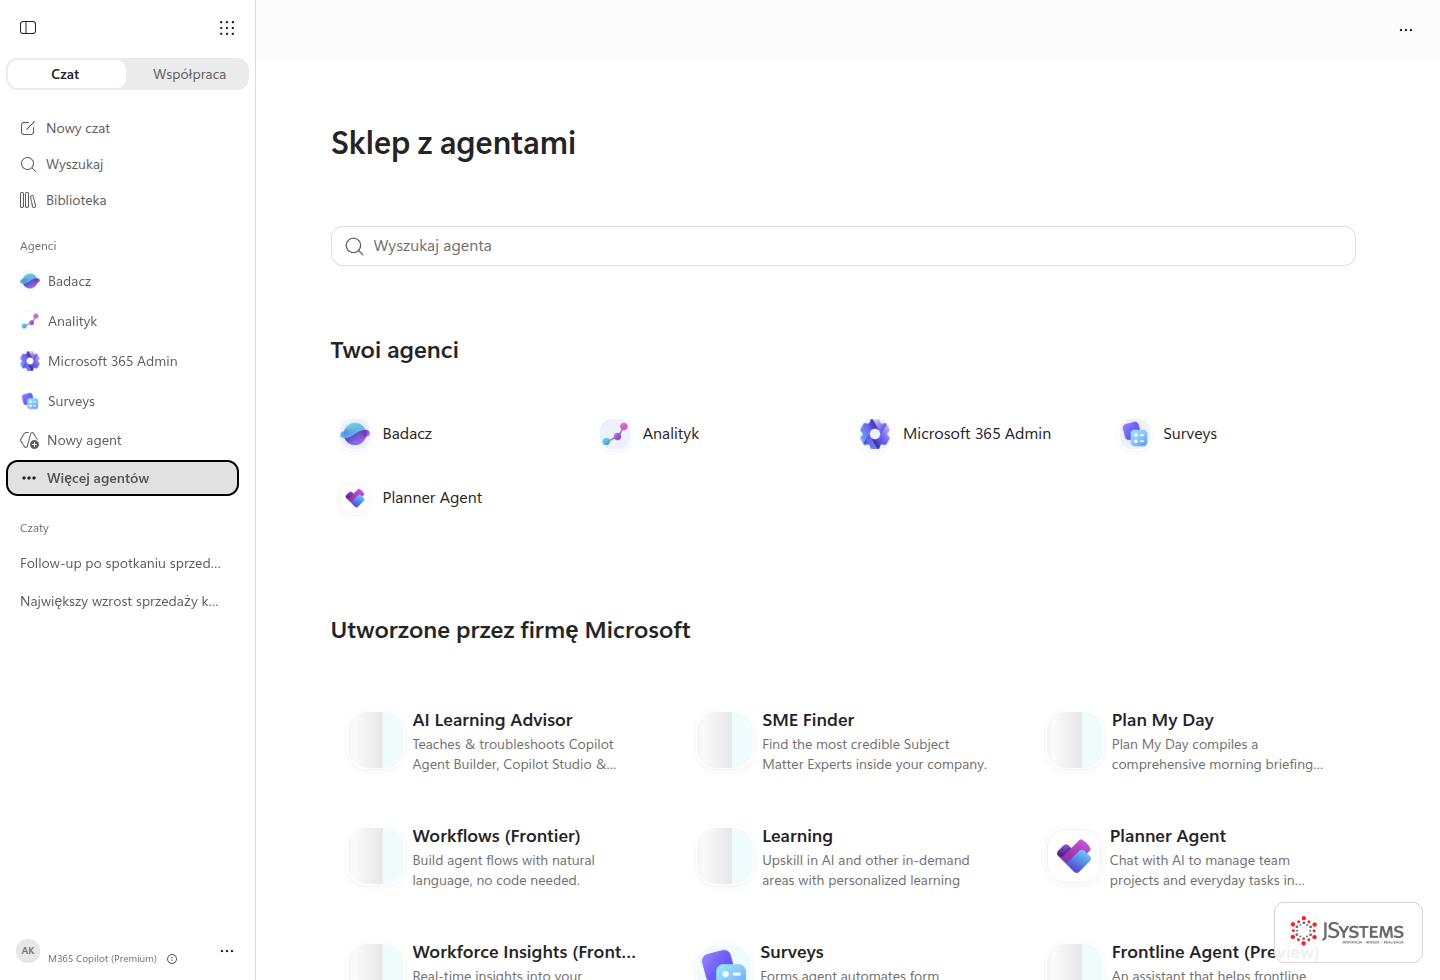Click the Nowy czat compose icon

[28, 128]
